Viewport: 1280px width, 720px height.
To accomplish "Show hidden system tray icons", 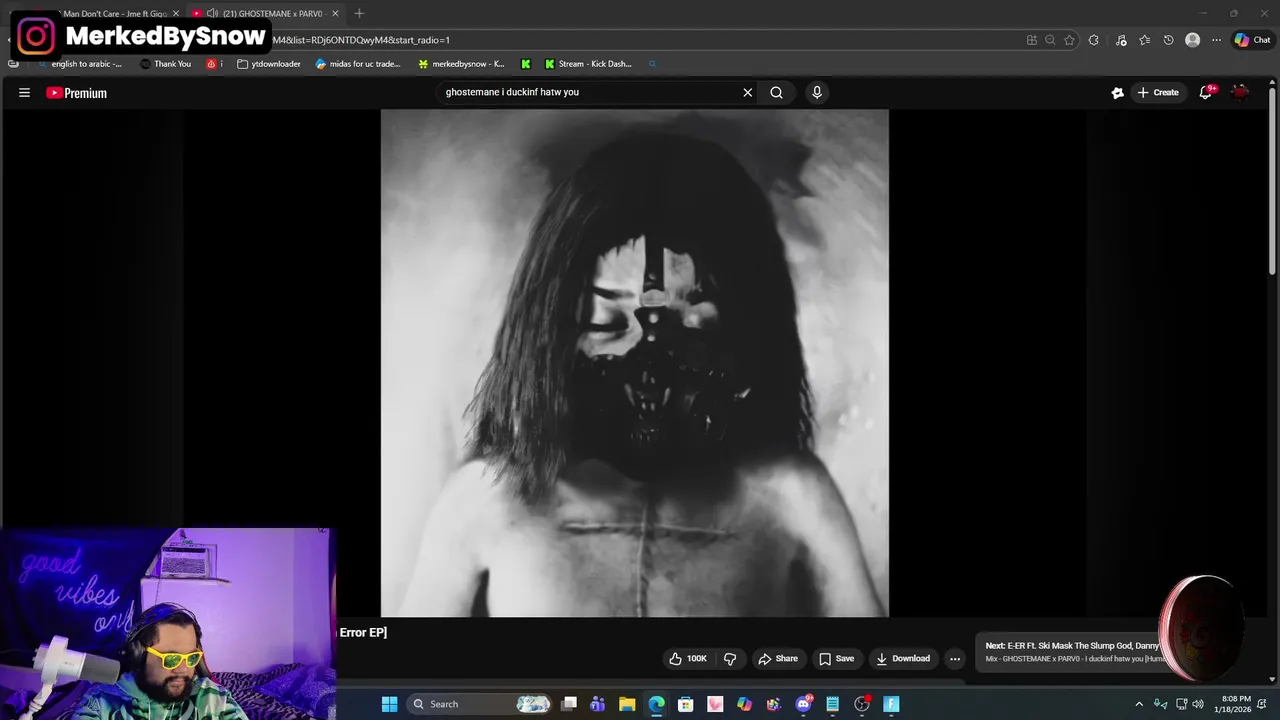I will (x=1138, y=704).
